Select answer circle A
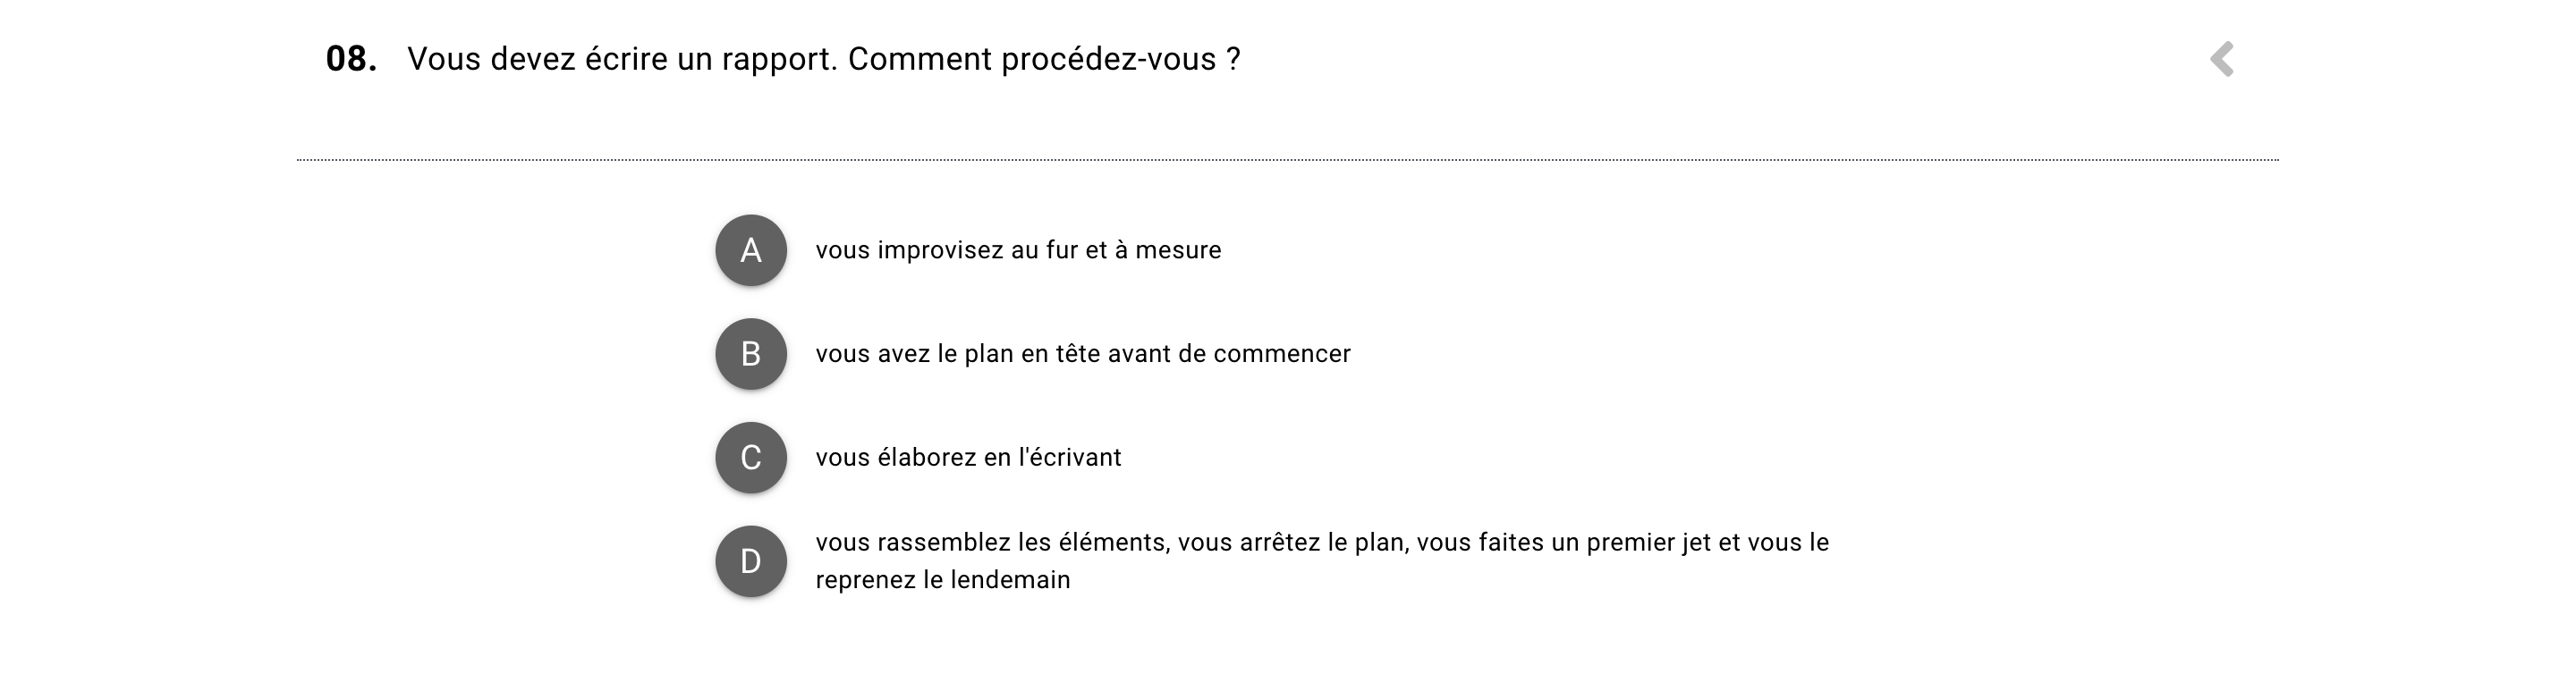Screen dimensions: 2576x699 click(751, 250)
